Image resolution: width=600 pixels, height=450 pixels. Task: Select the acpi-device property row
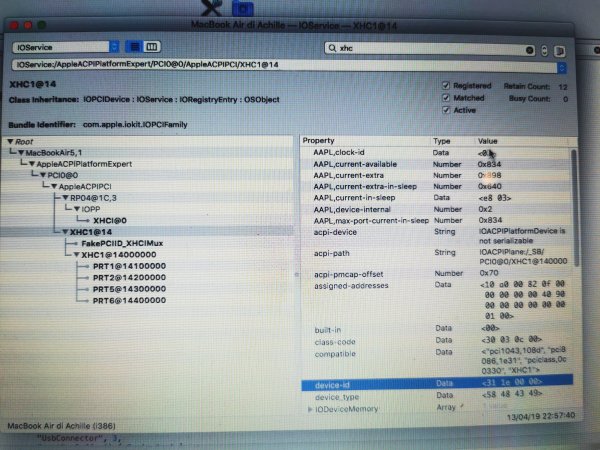435,236
